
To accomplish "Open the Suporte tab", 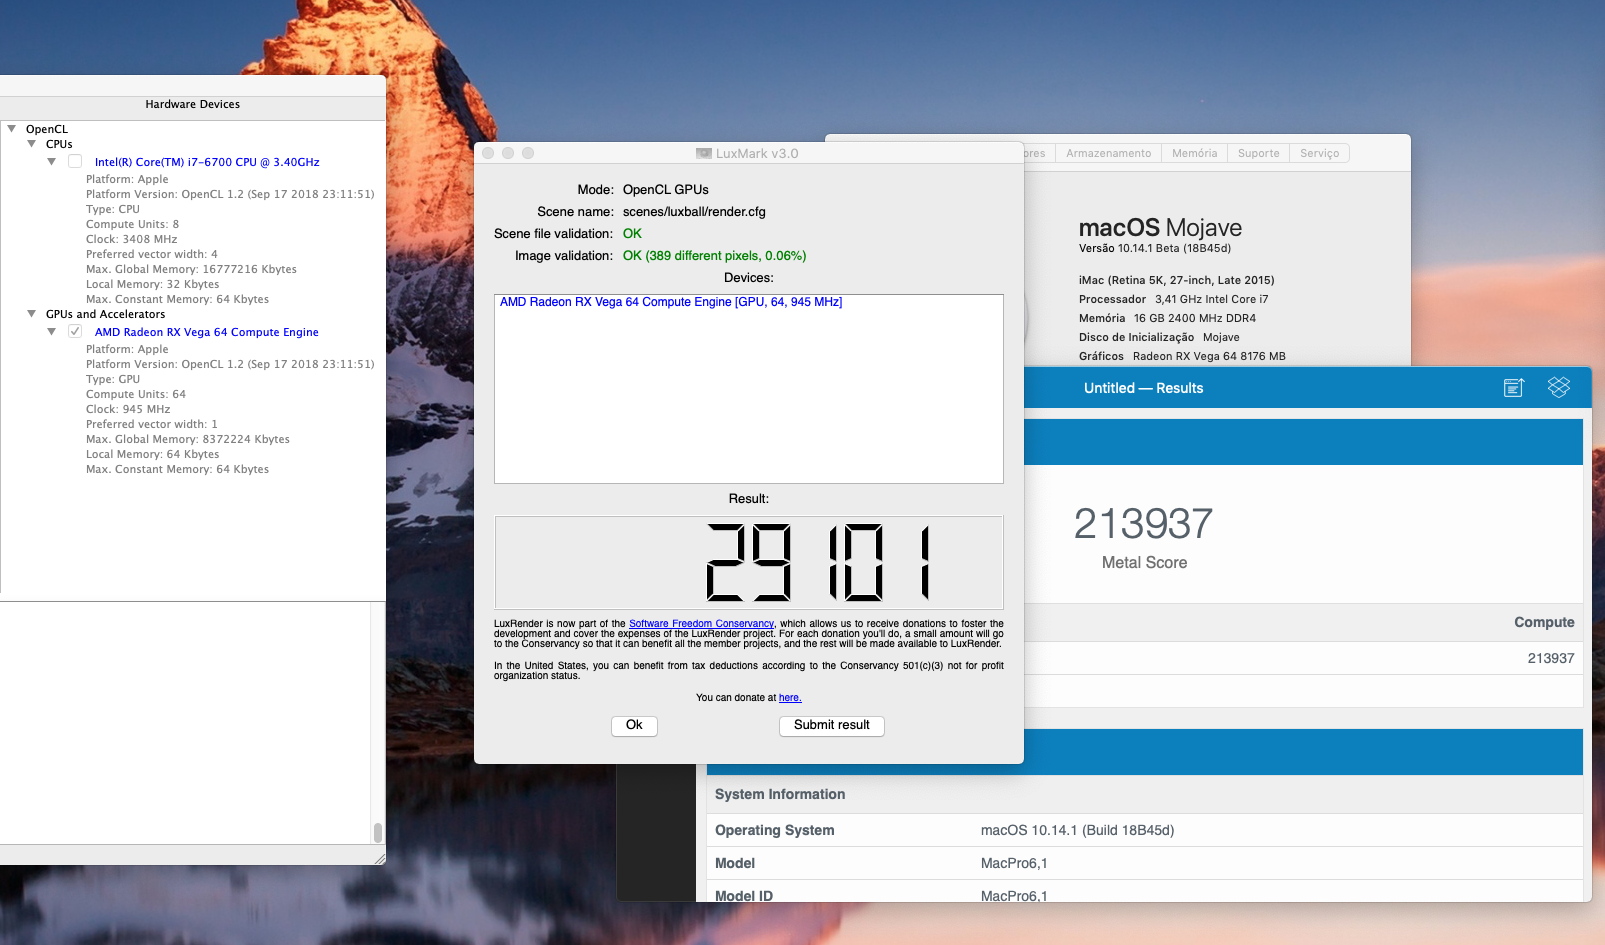I will (x=1258, y=153).
